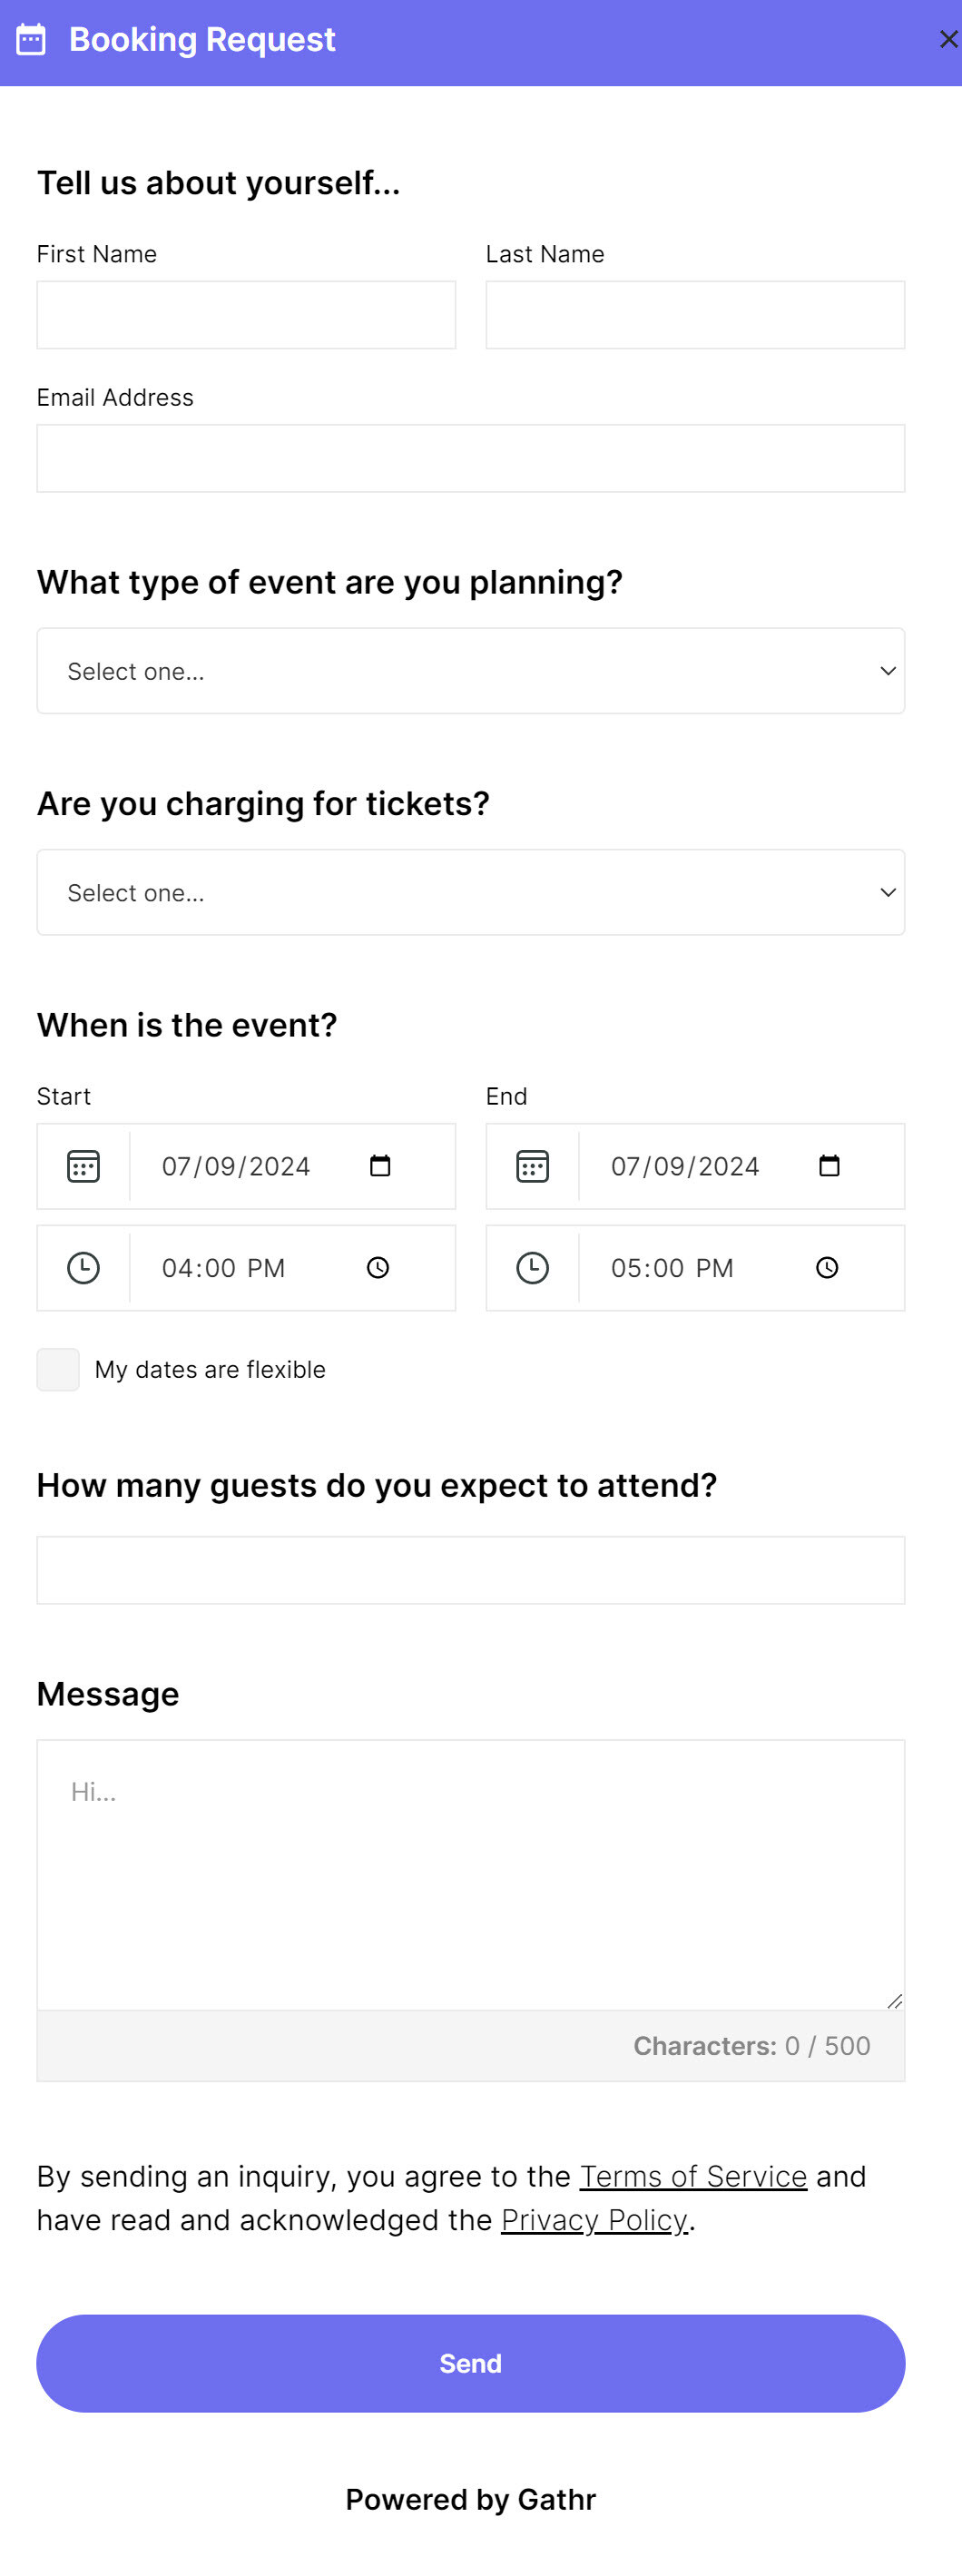962x2576 pixels.
Task: Open the Start time picker clock icon
Action: (x=378, y=1268)
